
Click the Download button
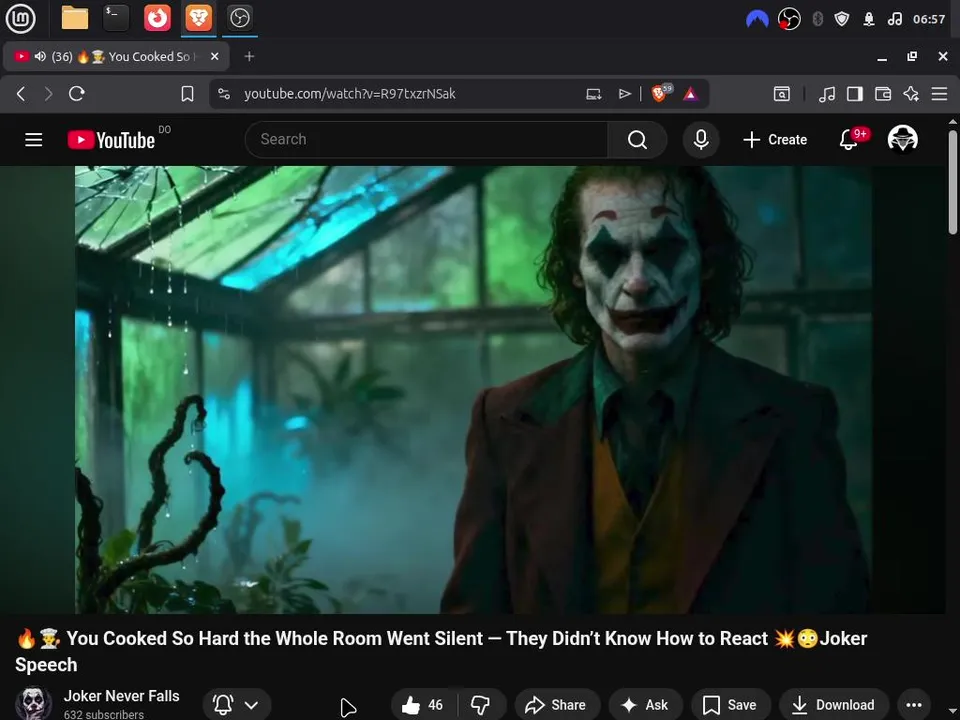coord(834,705)
